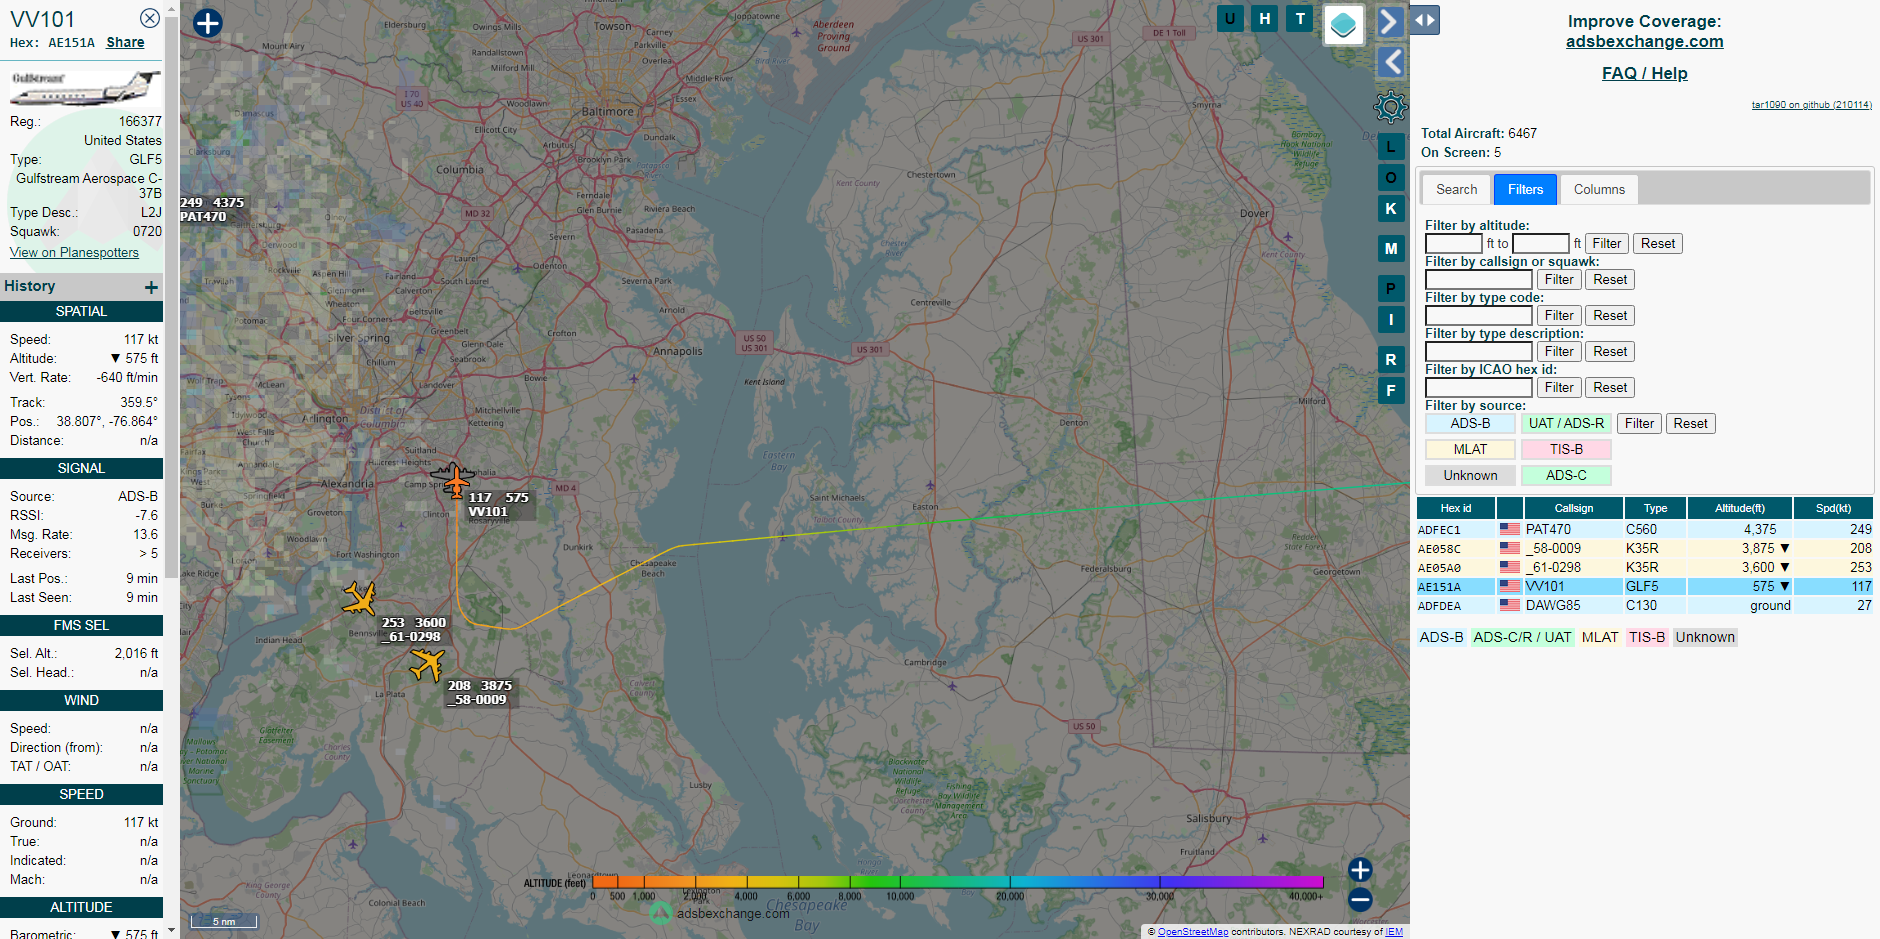Click the ICAO hex id filter input

pyautogui.click(x=1478, y=388)
